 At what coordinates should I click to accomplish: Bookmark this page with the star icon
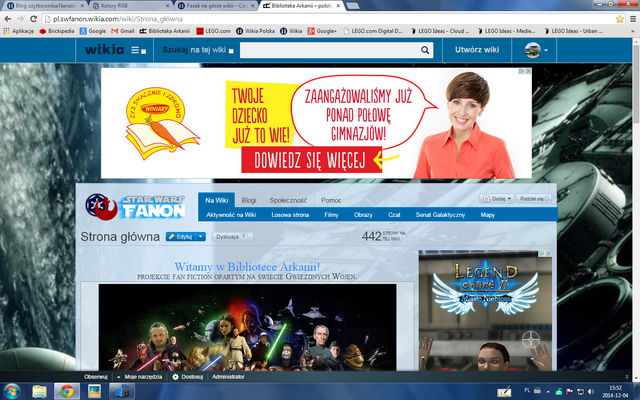point(620,19)
